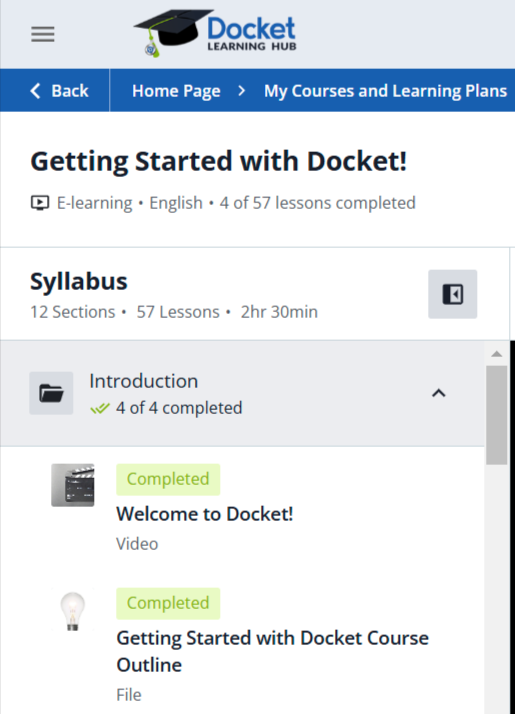Open the hamburger menu

pyautogui.click(x=43, y=34)
